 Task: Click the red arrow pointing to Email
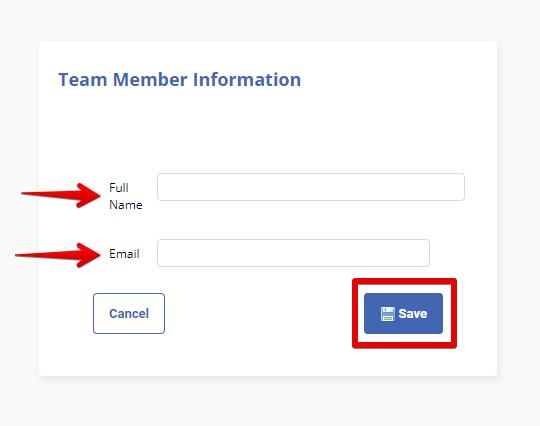(58, 255)
